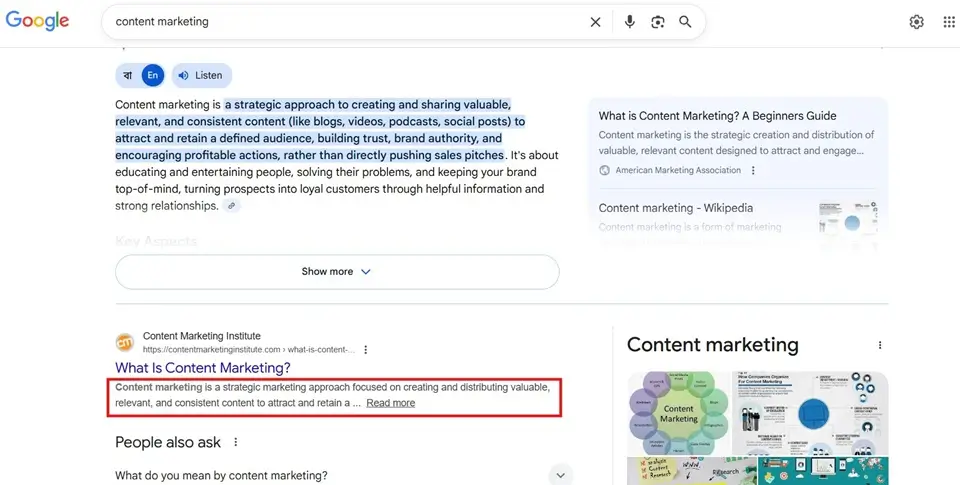Open the People also ask options menu
Screen dimensions: 960x485
tap(236, 442)
